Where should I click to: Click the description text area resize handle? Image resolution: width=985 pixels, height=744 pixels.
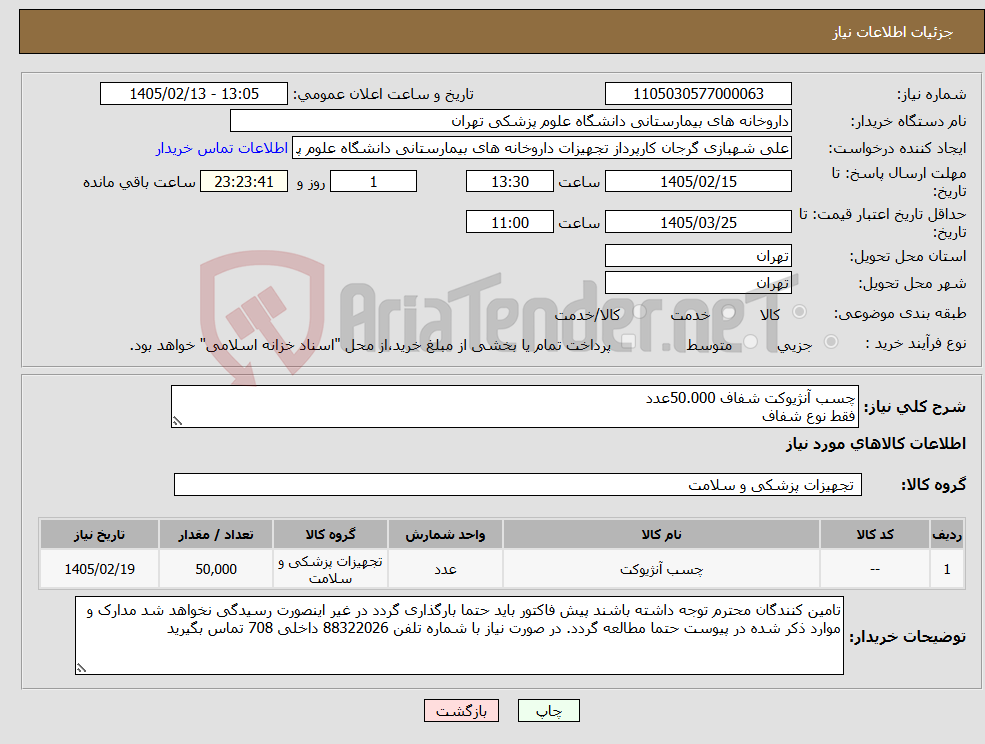(x=177, y=422)
